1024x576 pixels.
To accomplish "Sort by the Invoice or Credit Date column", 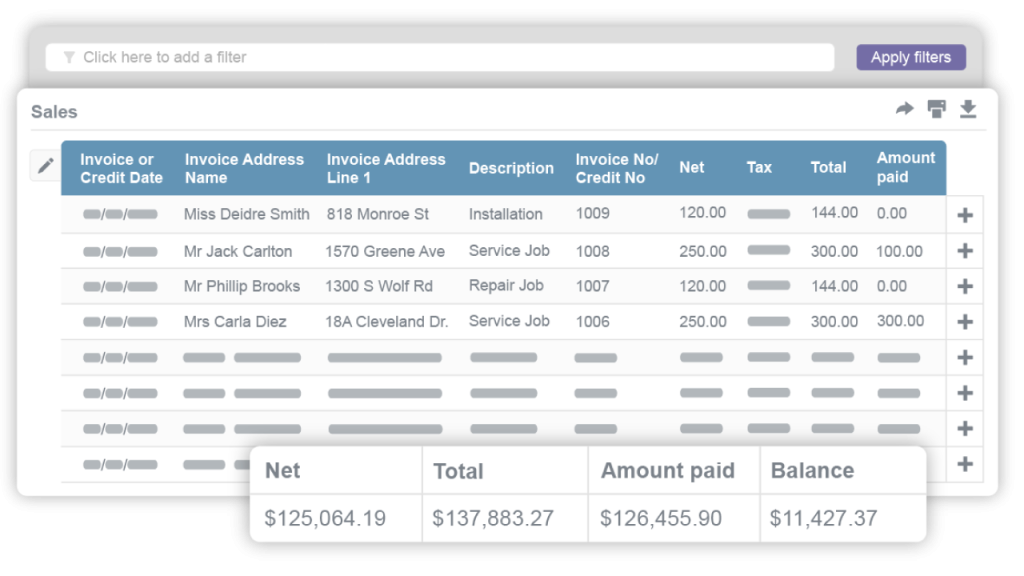I will pos(119,168).
